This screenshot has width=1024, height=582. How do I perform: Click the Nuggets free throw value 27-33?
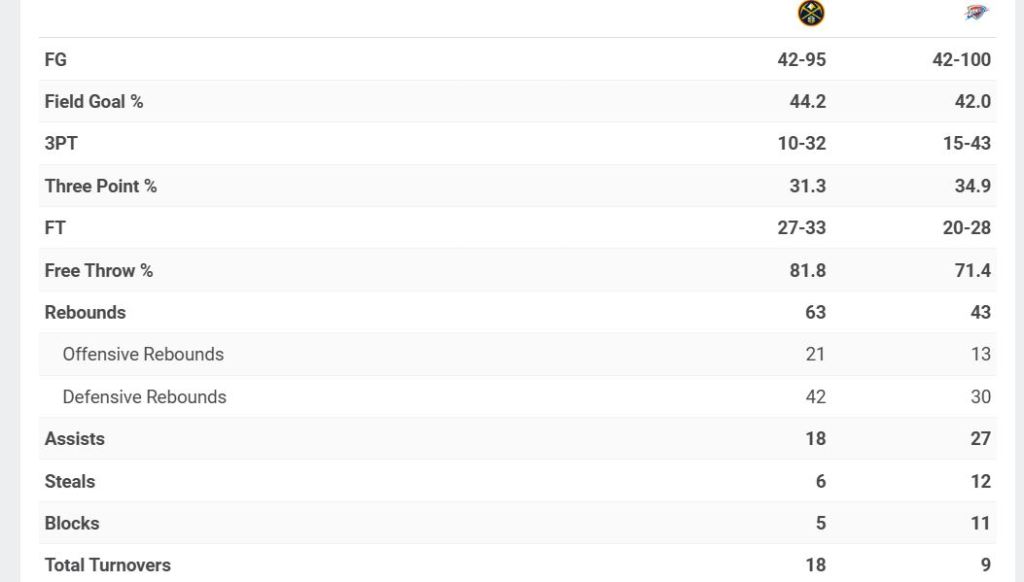pos(802,228)
